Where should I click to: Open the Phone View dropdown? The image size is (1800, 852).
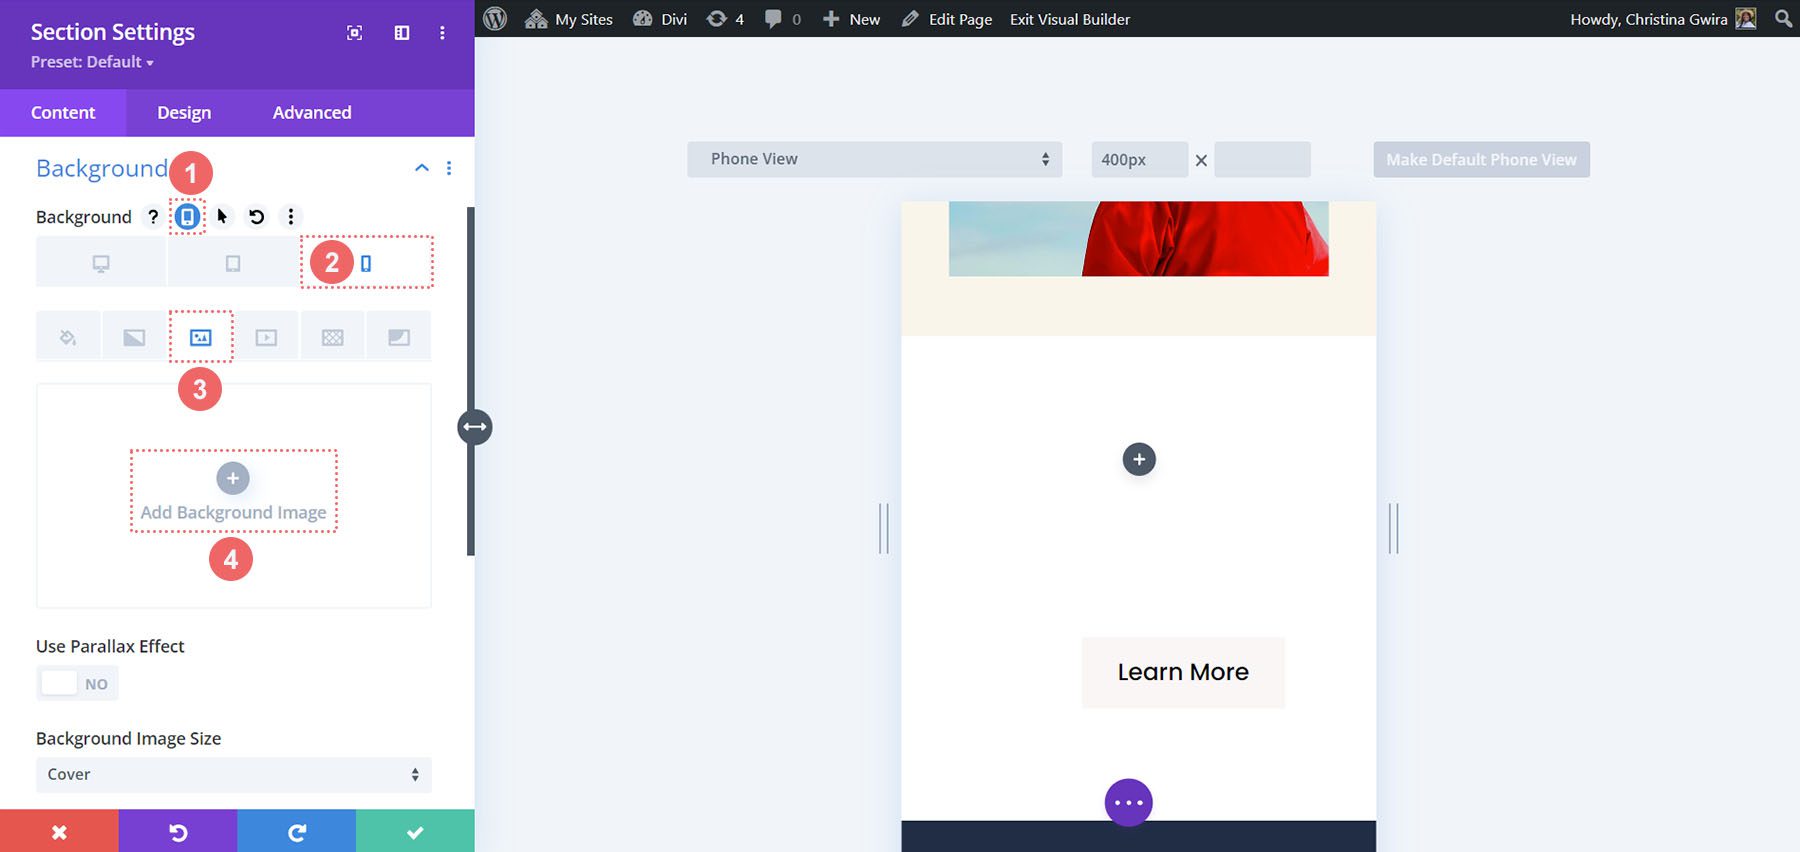tap(874, 160)
